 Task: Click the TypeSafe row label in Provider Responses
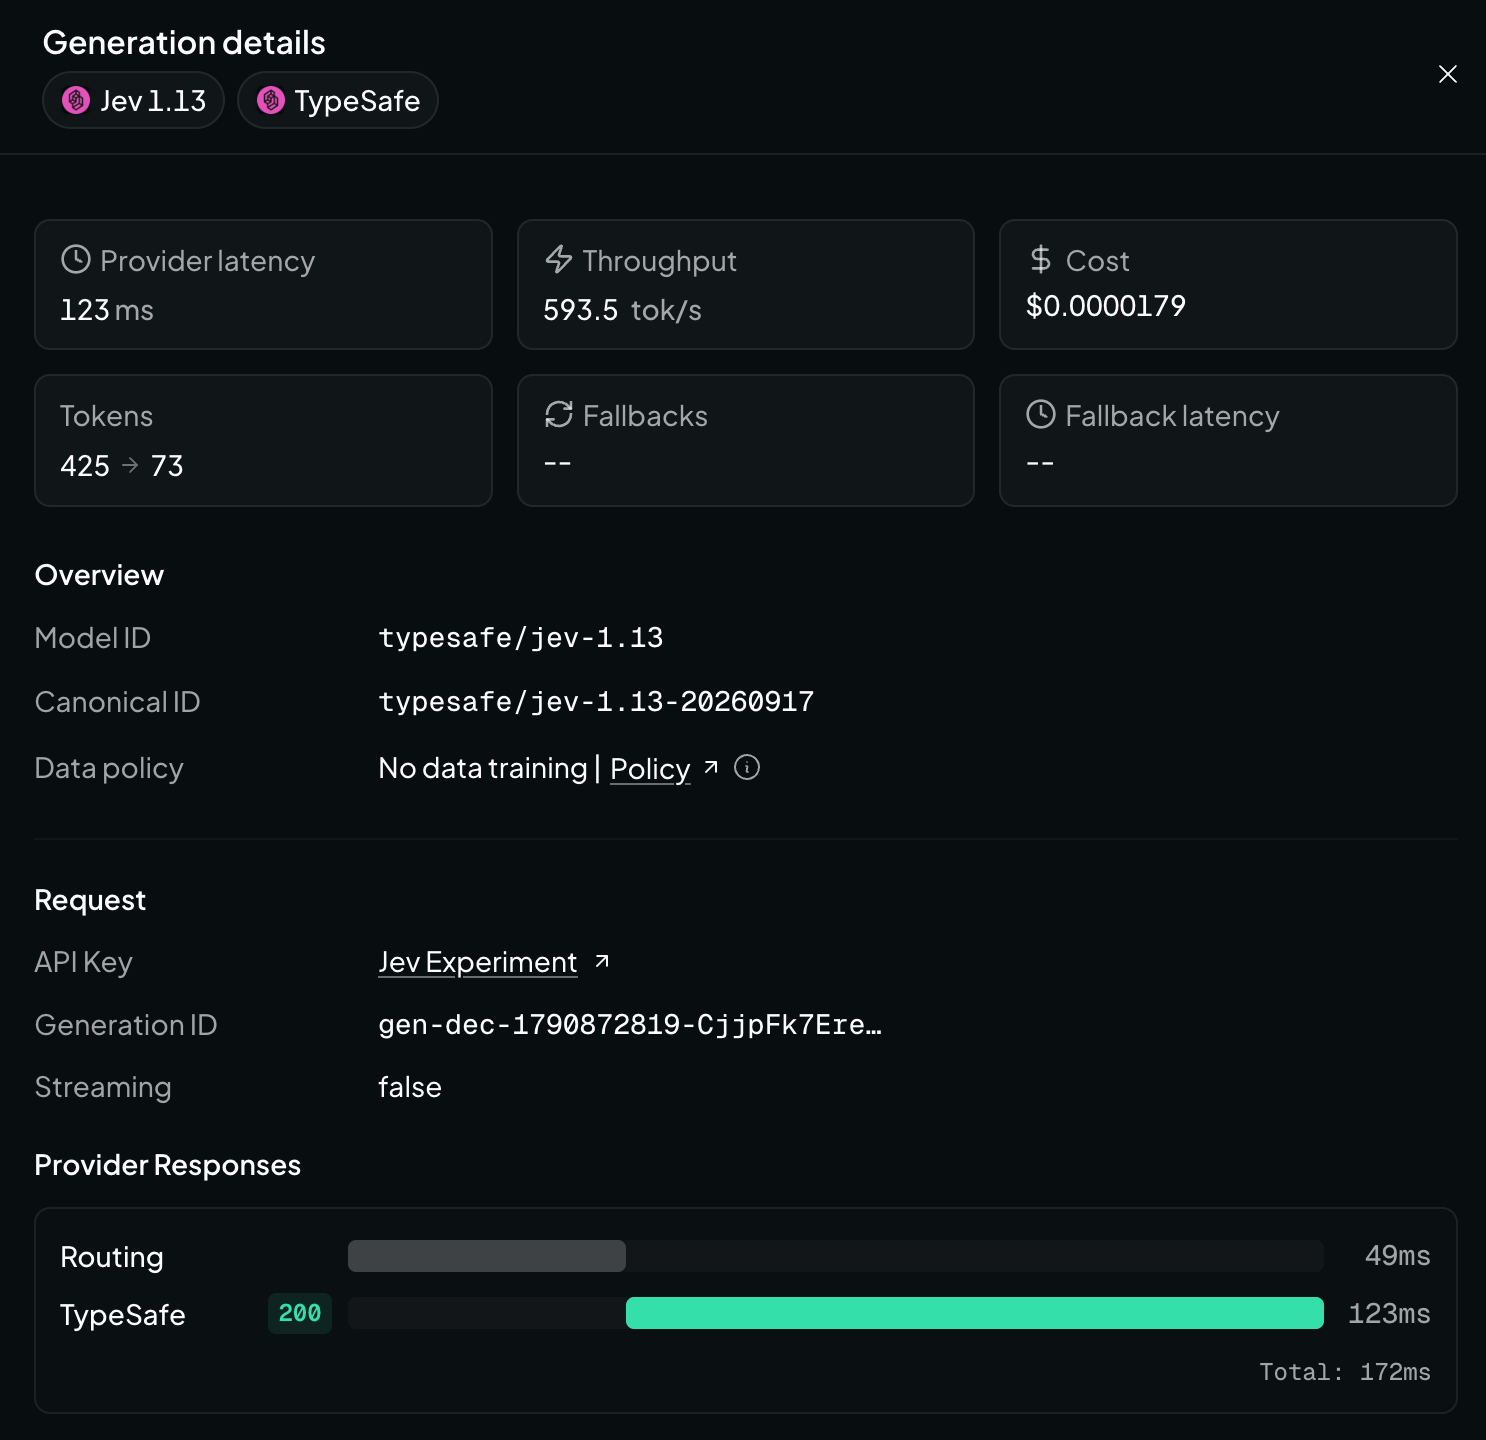tap(123, 1315)
